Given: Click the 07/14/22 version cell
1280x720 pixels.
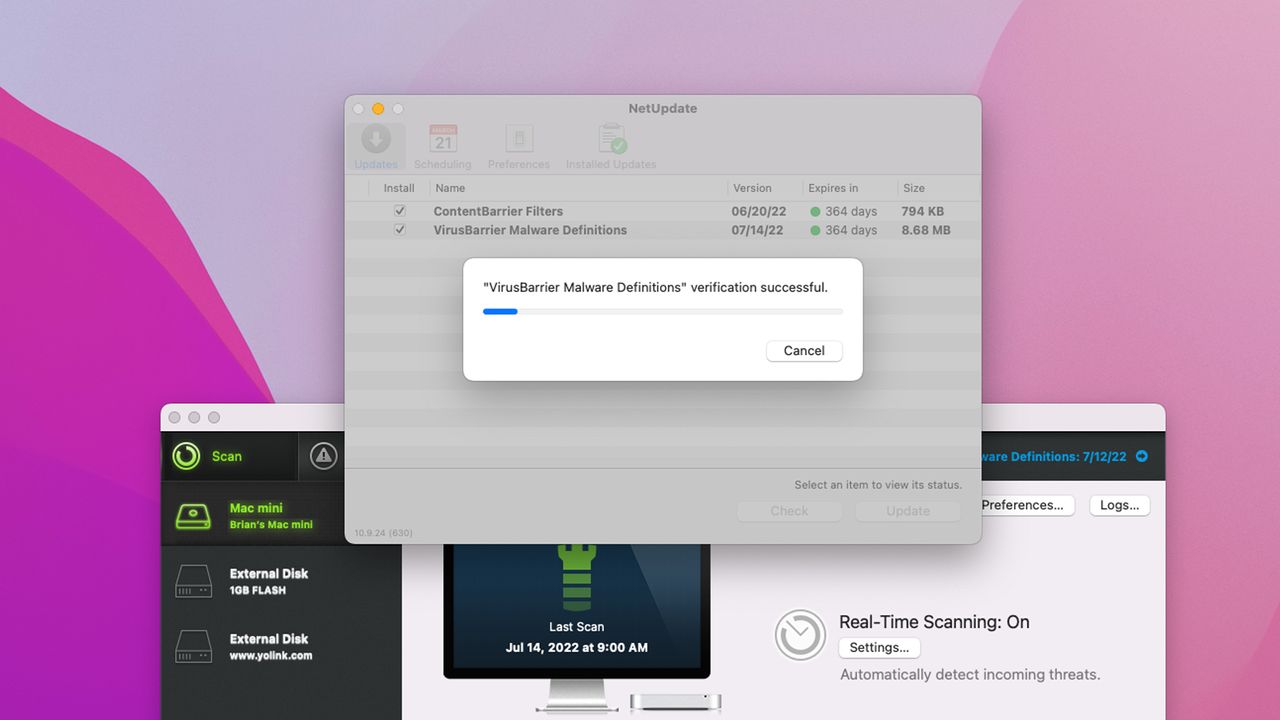Looking at the screenshot, I should pos(759,230).
